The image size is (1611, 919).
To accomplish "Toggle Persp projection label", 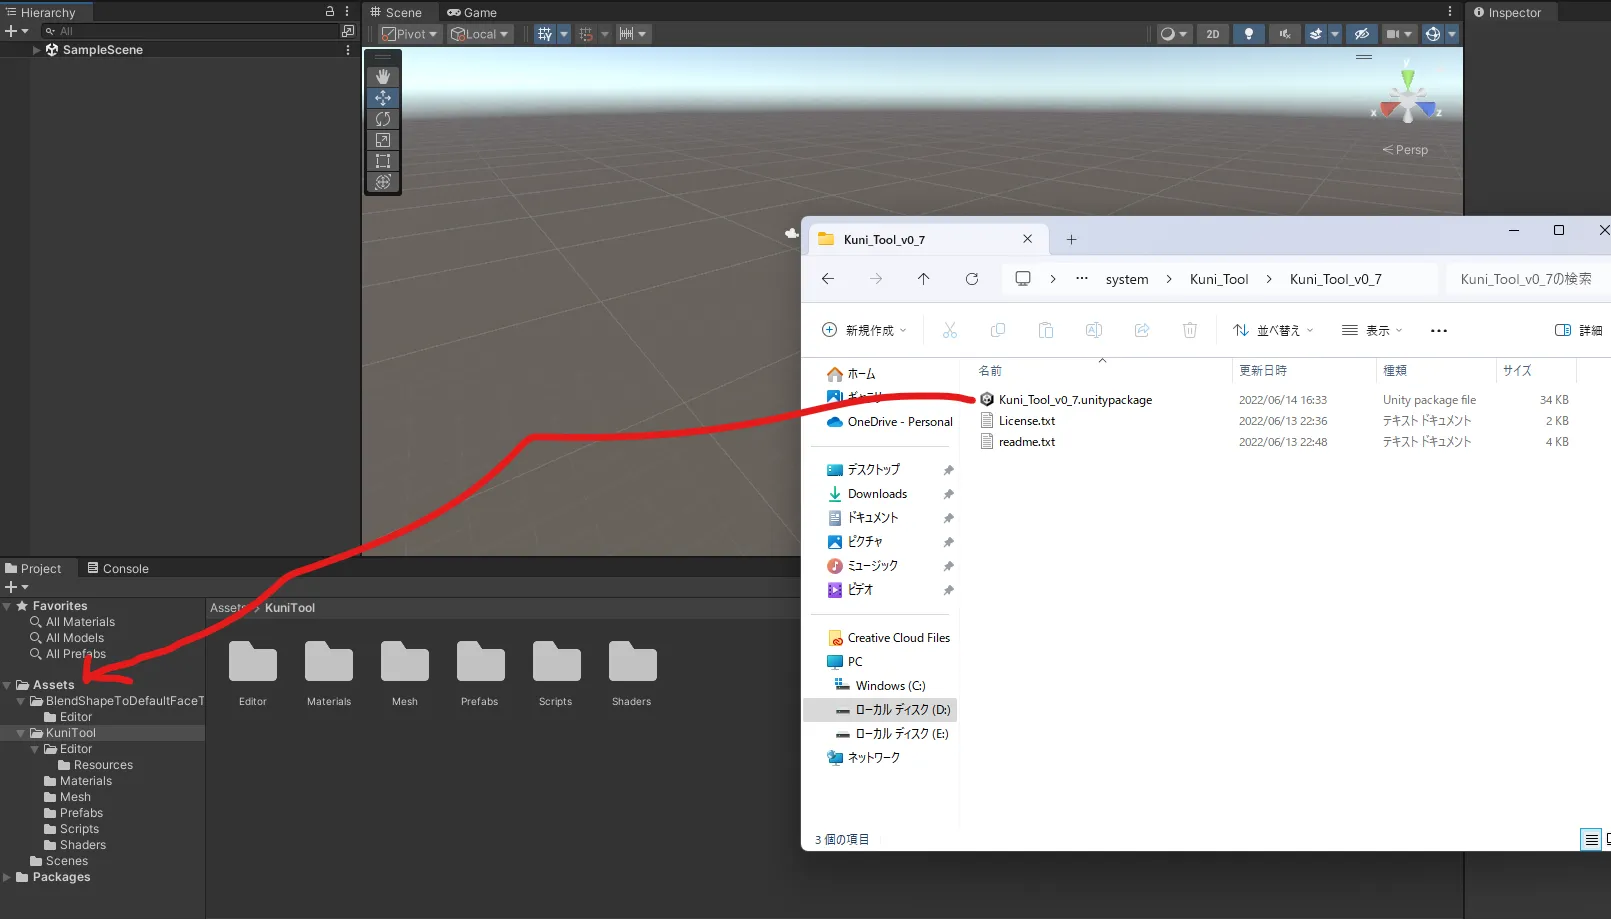I will point(1405,150).
